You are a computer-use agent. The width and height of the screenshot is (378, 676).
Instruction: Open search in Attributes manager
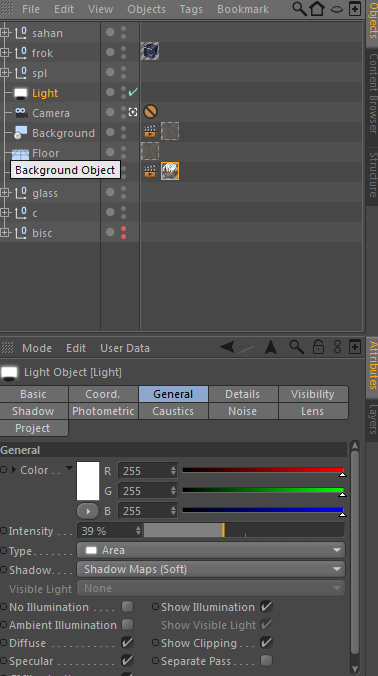coord(297,347)
